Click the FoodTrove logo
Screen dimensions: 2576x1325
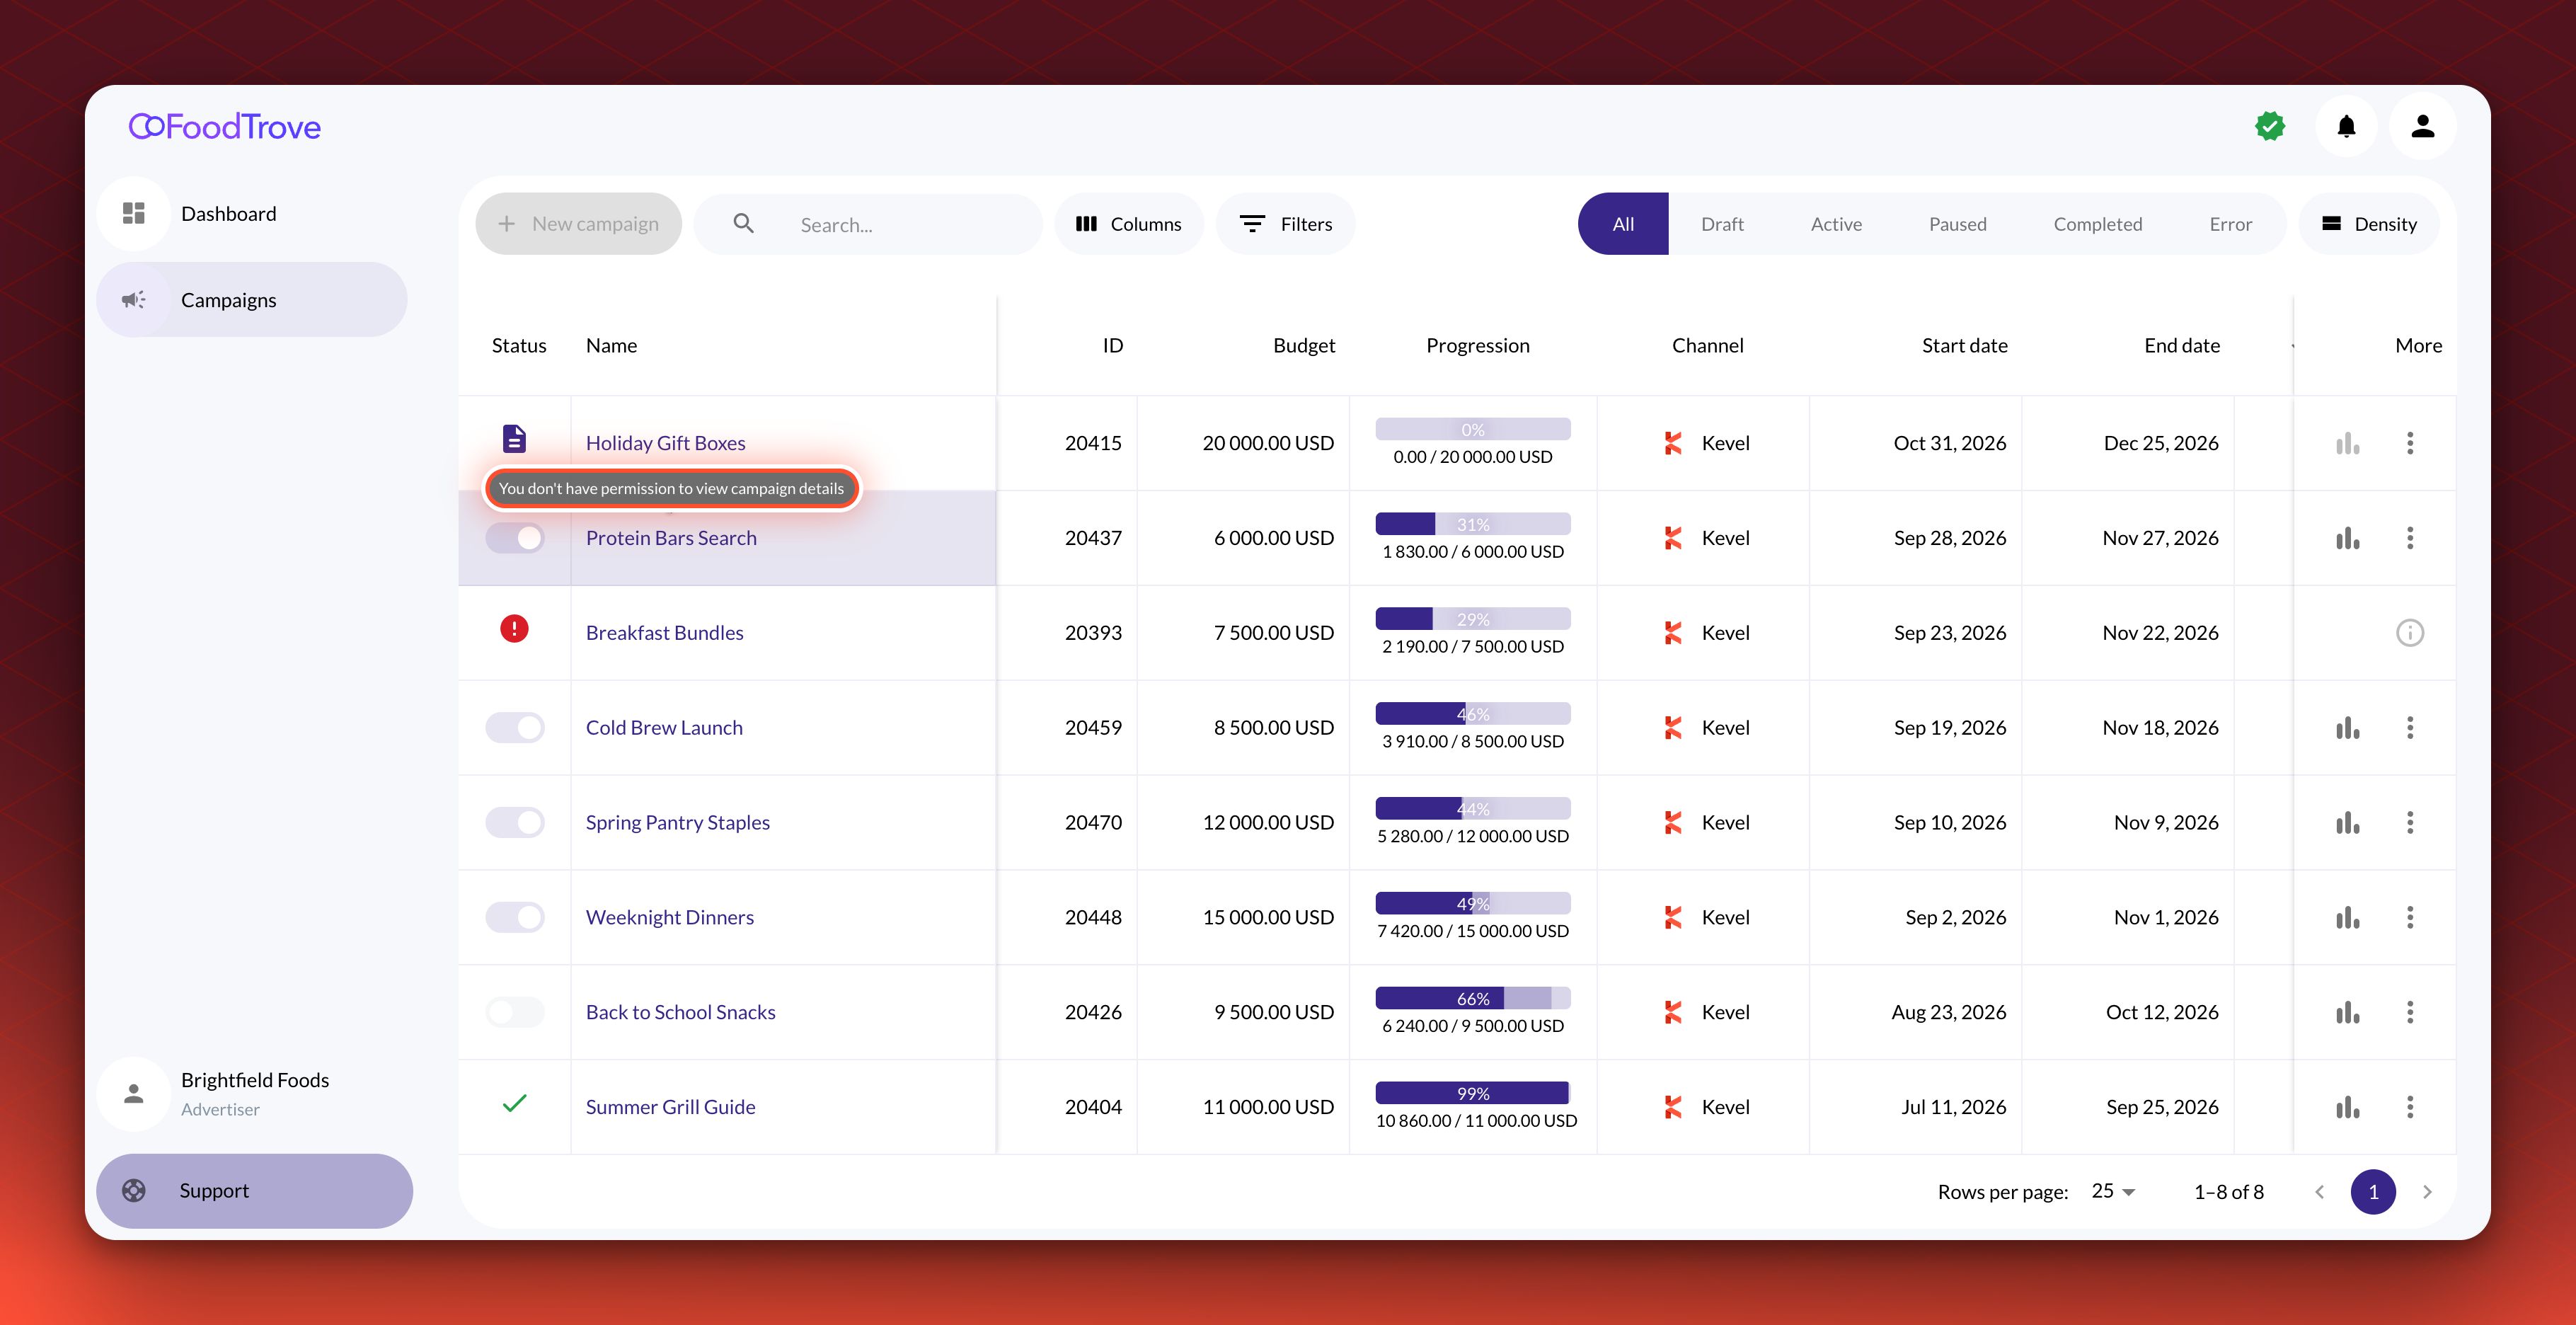[225, 126]
